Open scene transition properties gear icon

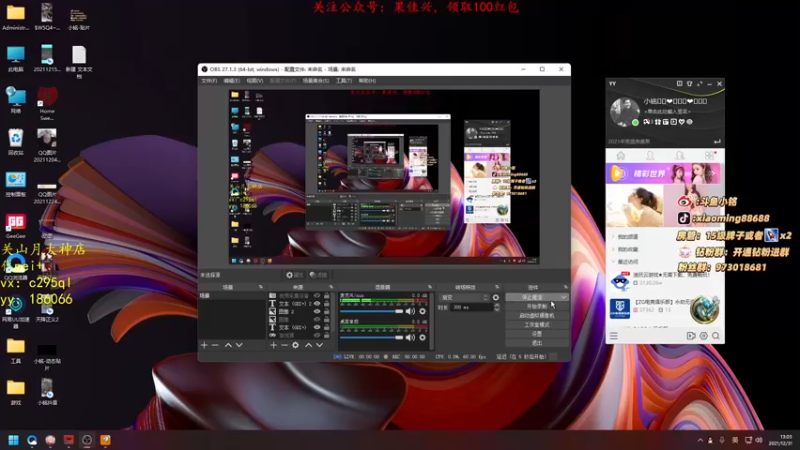[496, 297]
